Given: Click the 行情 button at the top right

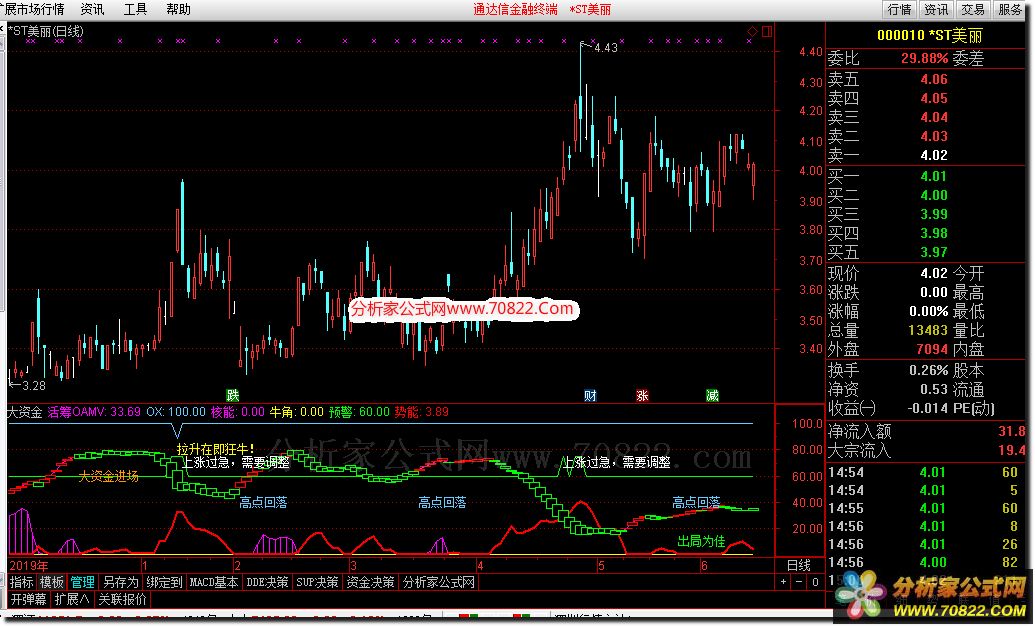Looking at the screenshot, I should pyautogui.click(x=900, y=9).
